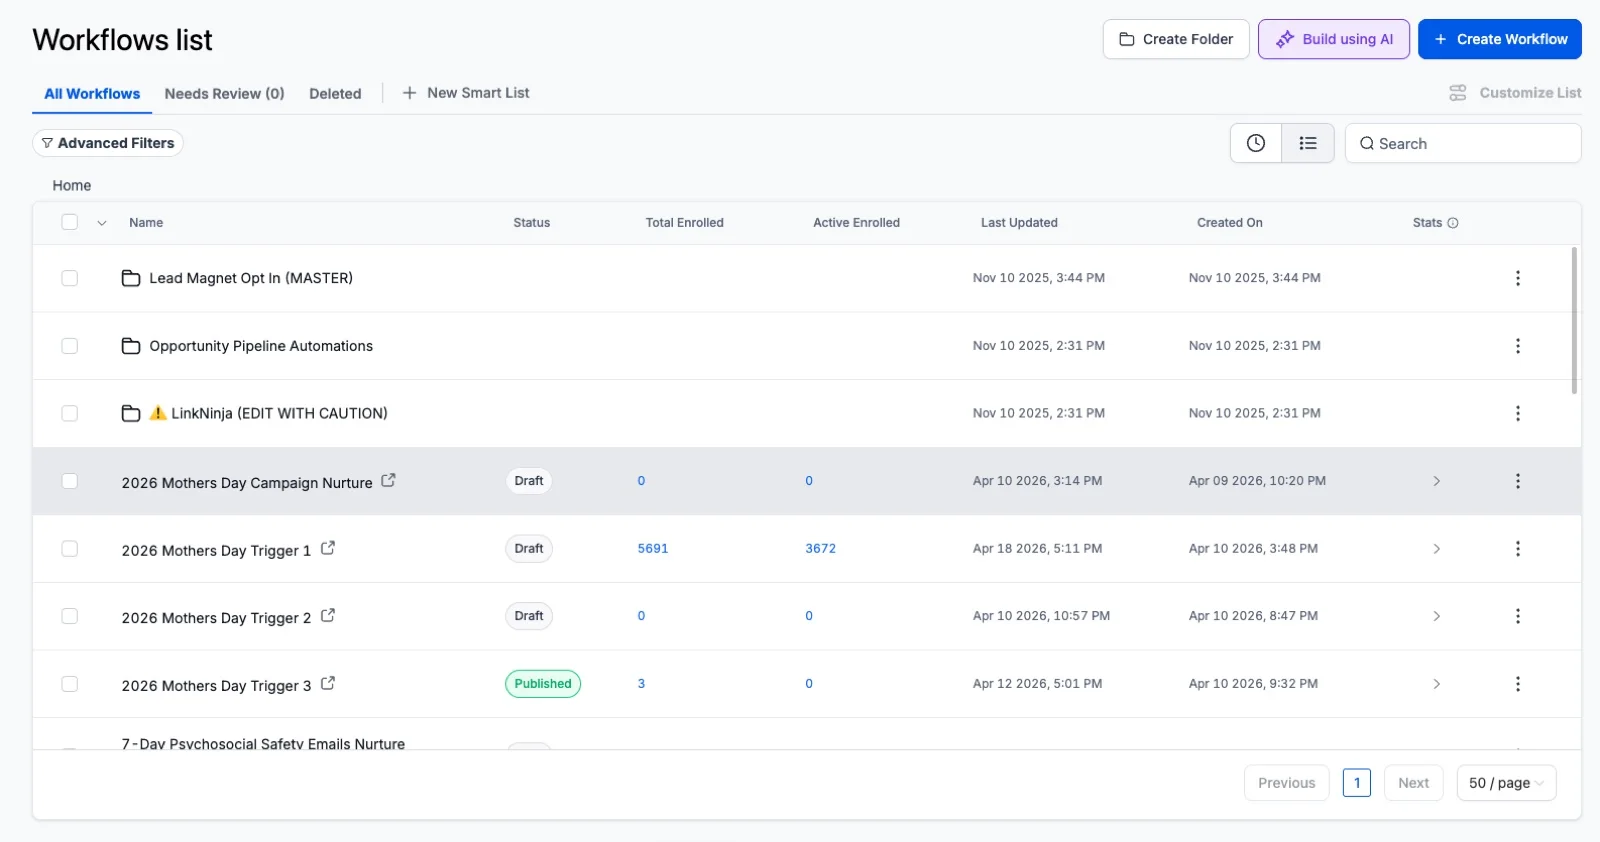Click the Total Enrolled column header

click(x=685, y=223)
